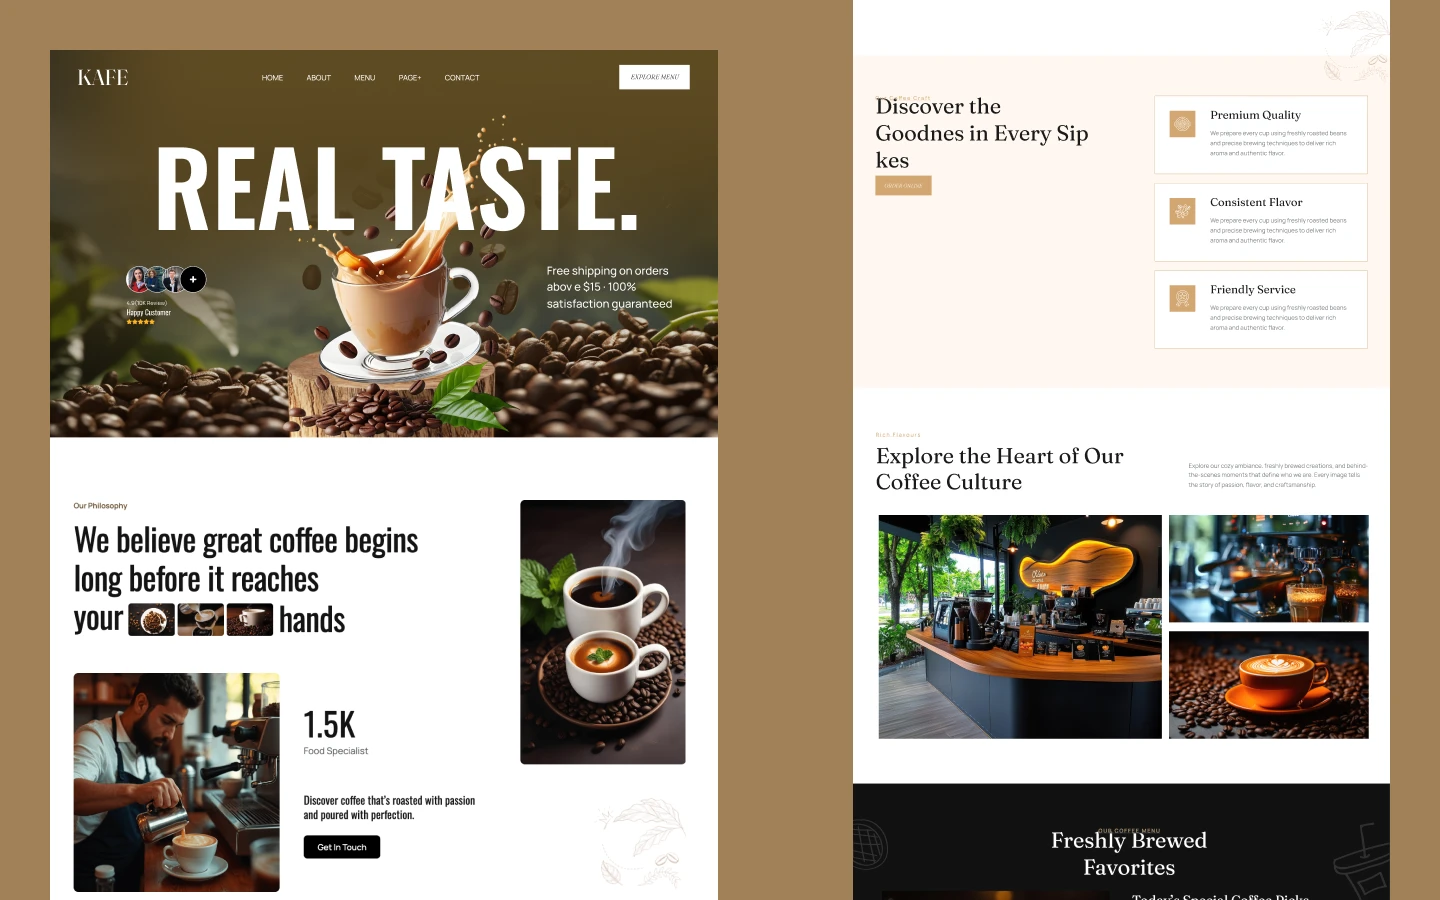Click the Premium Quality feature icon
1440x900 pixels.
pyautogui.click(x=1182, y=124)
